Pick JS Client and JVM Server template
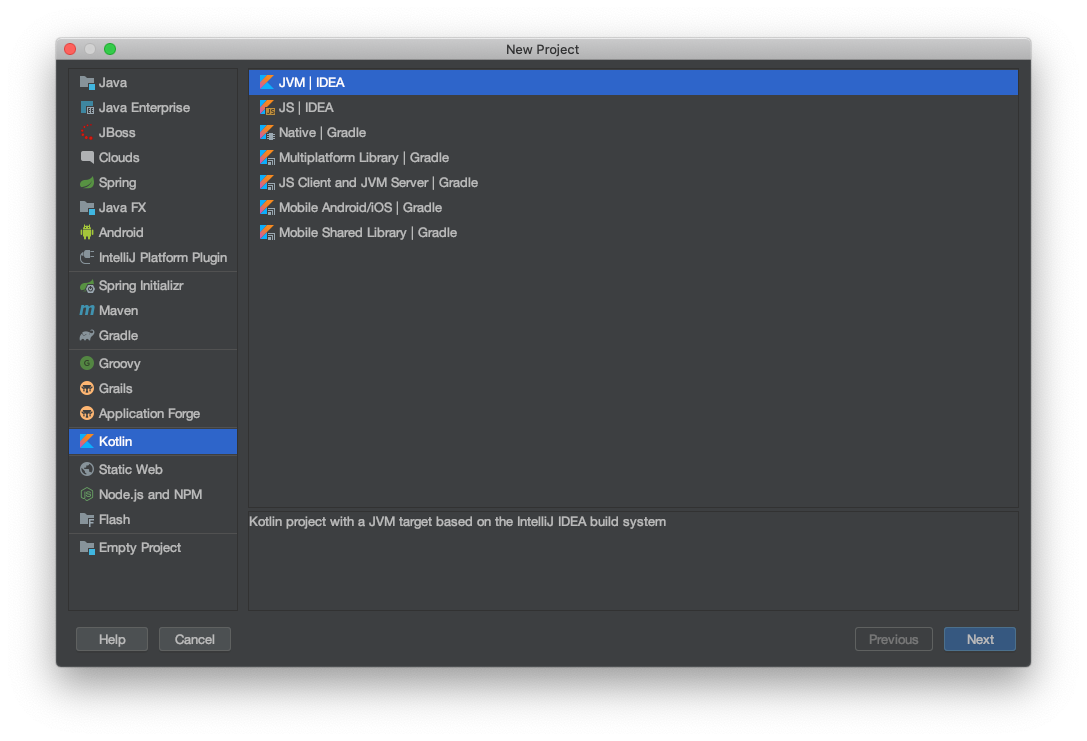Viewport: 1087px width, 741px height. (634, 182)
